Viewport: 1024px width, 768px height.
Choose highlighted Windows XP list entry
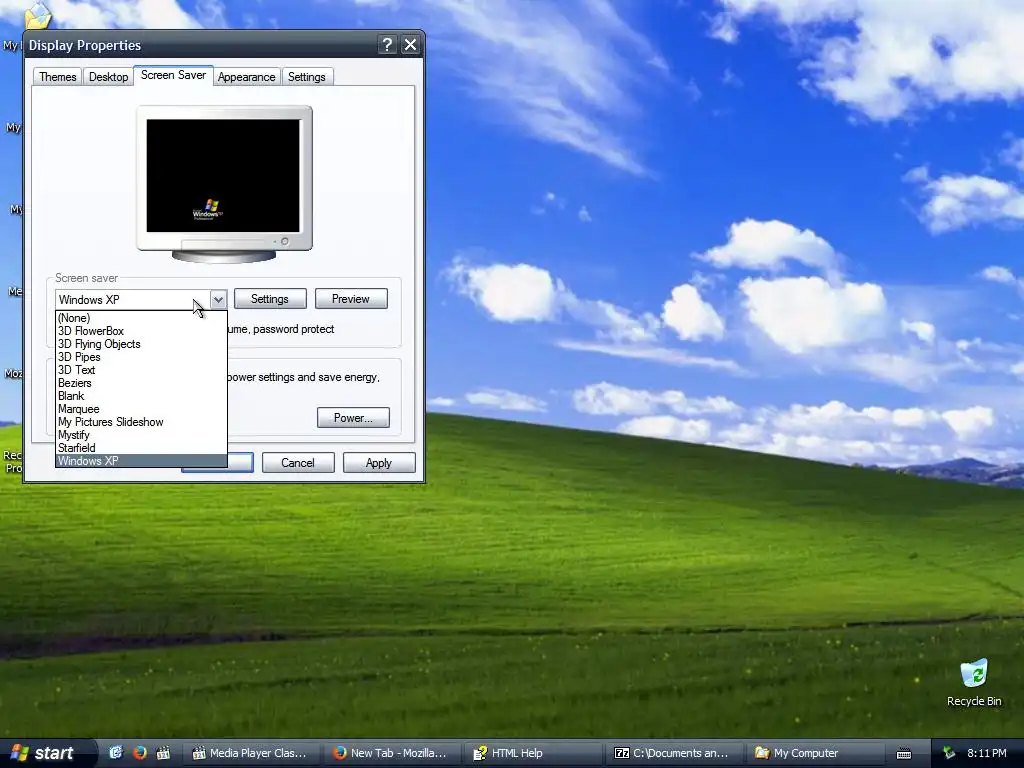click(141, 460)
